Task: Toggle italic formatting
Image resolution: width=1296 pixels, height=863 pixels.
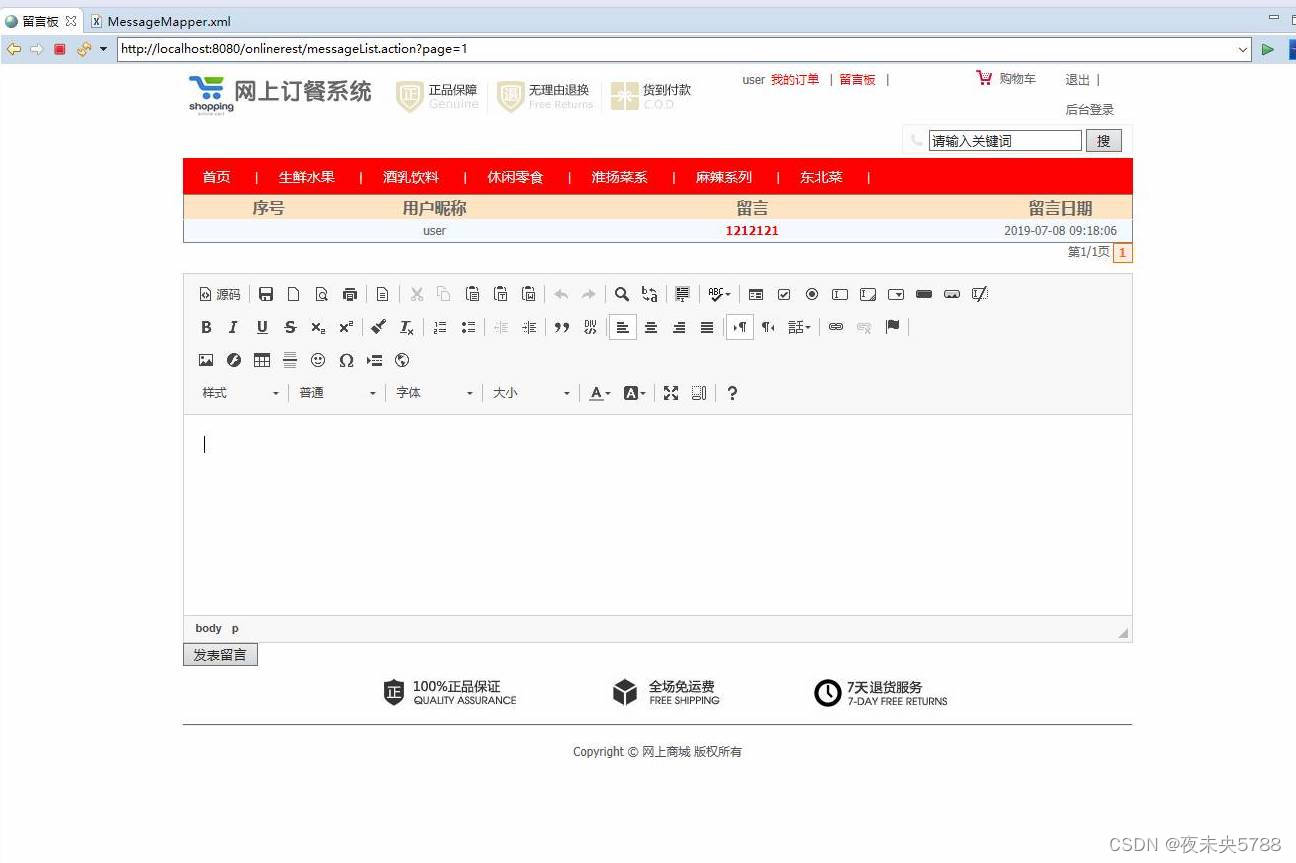Action: [x=233, y=327]
